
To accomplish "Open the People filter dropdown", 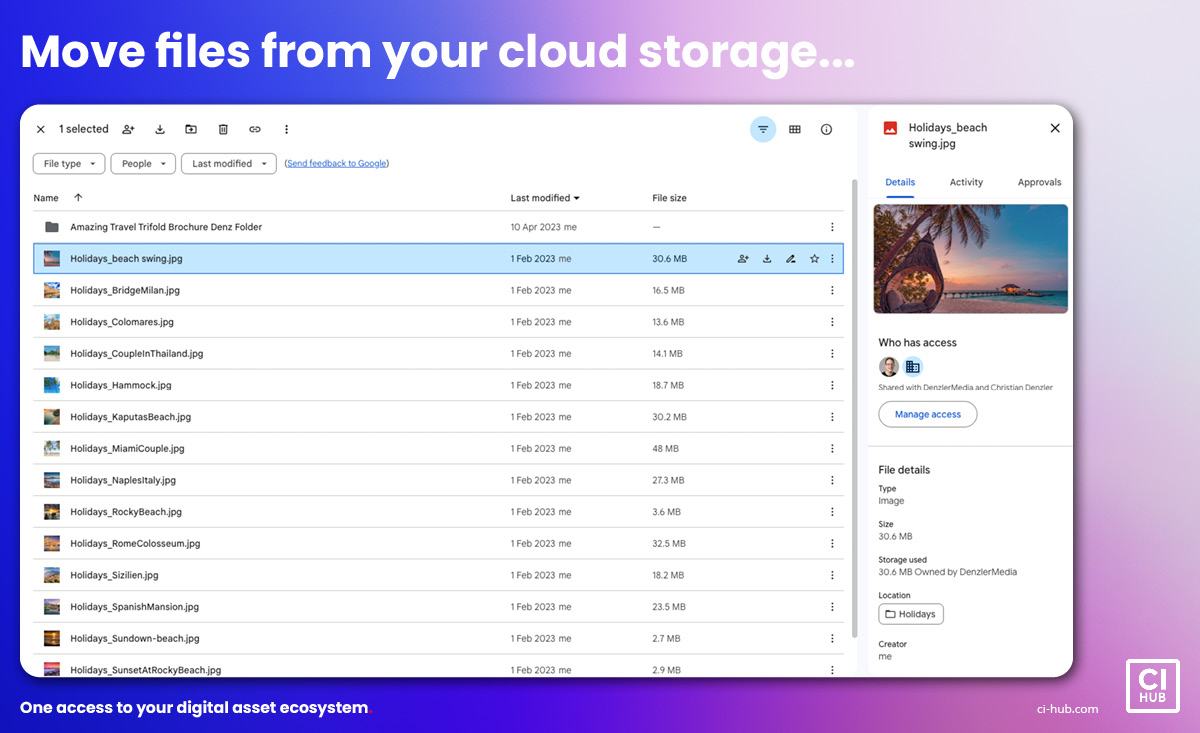I will point(143,164).
